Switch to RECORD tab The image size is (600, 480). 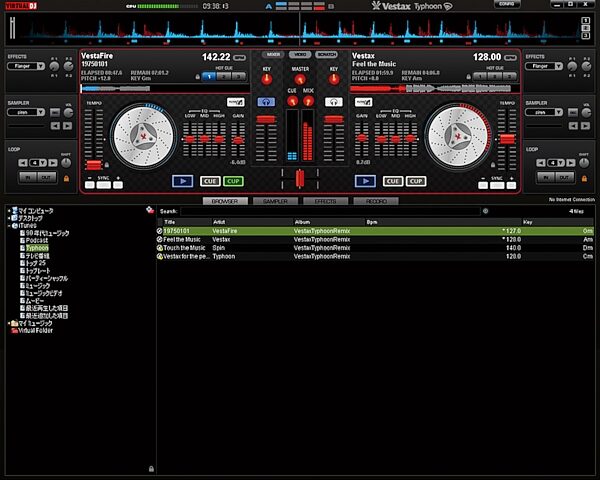(376, 201)
